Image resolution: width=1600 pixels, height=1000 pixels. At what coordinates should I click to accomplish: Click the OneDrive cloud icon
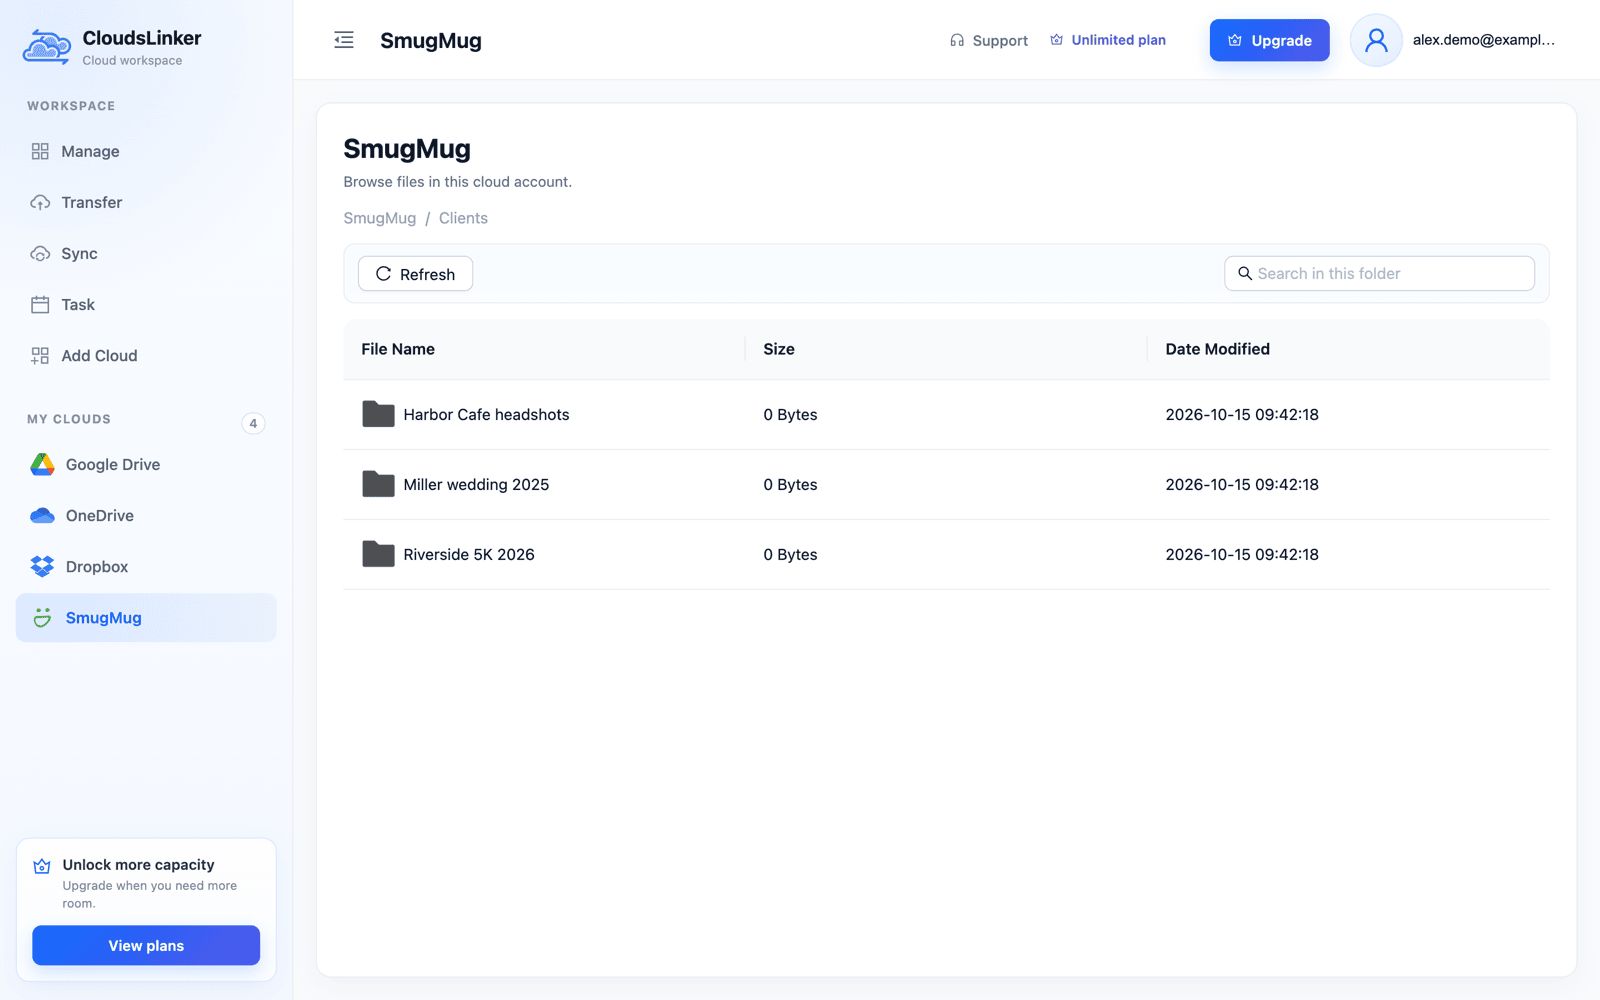point(42,515)
